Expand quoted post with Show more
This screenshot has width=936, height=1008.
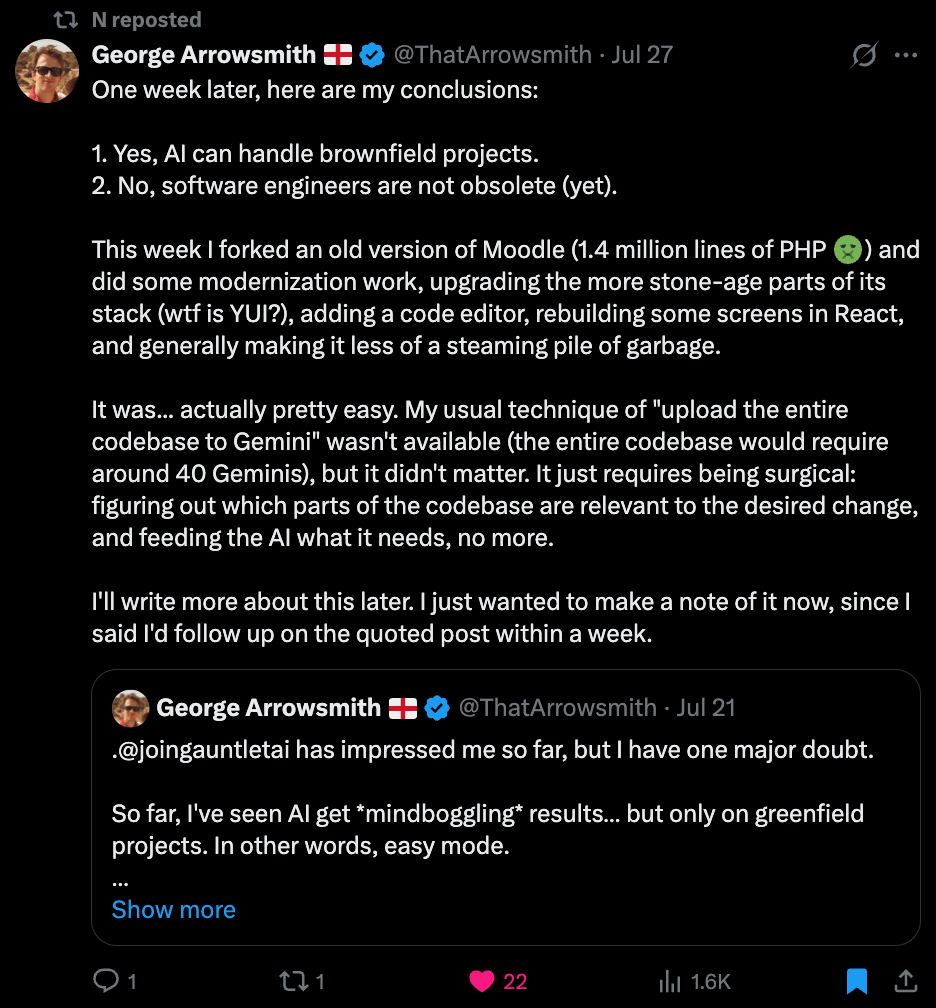174,909
